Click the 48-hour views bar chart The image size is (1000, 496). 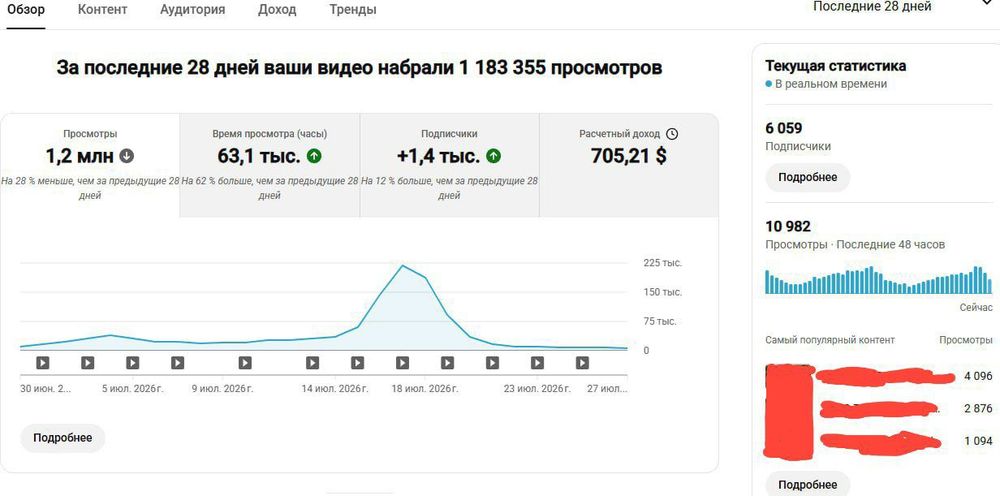coord(879,280)
